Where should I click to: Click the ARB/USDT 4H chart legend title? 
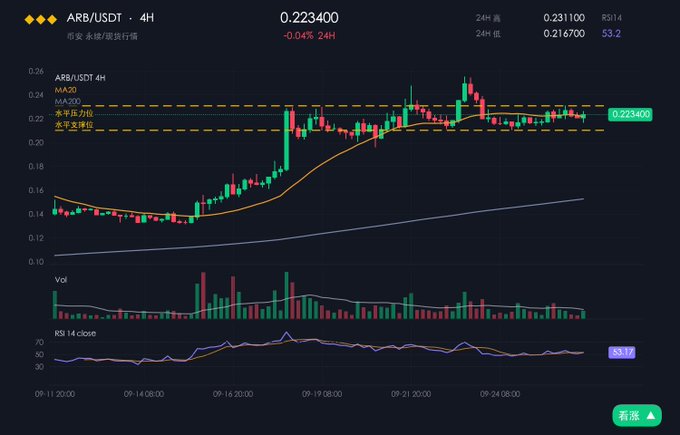[80, 78]
